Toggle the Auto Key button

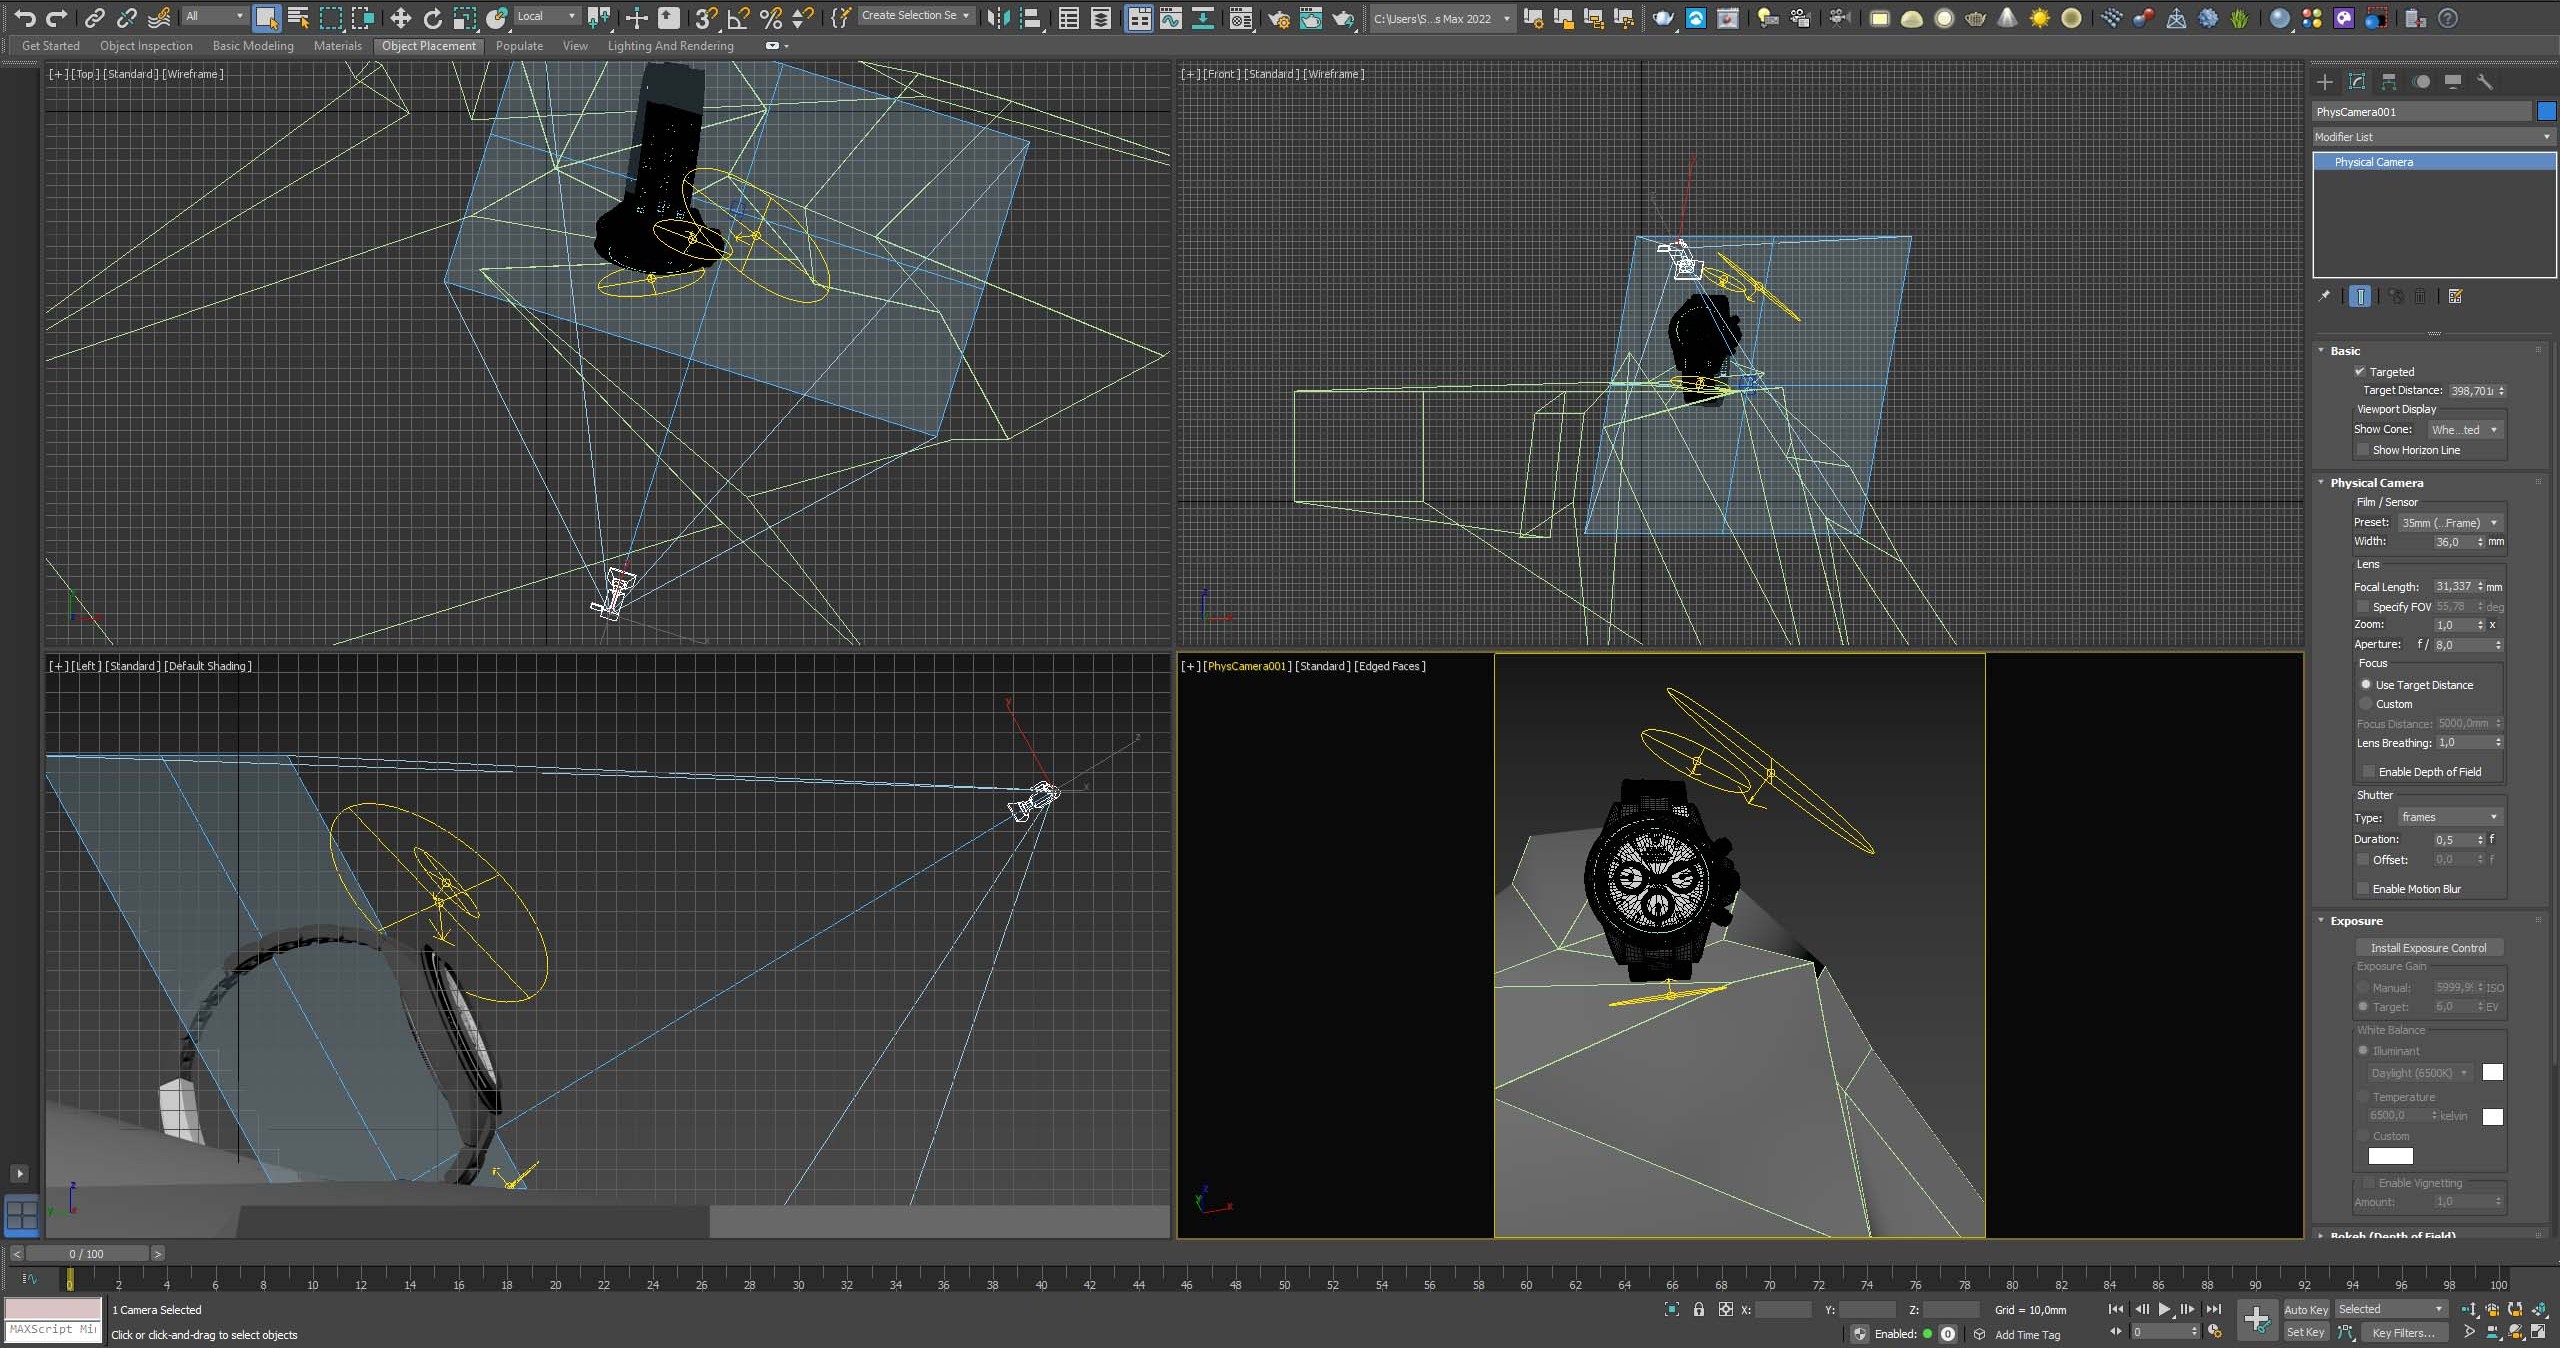tap(2307, 1310)
